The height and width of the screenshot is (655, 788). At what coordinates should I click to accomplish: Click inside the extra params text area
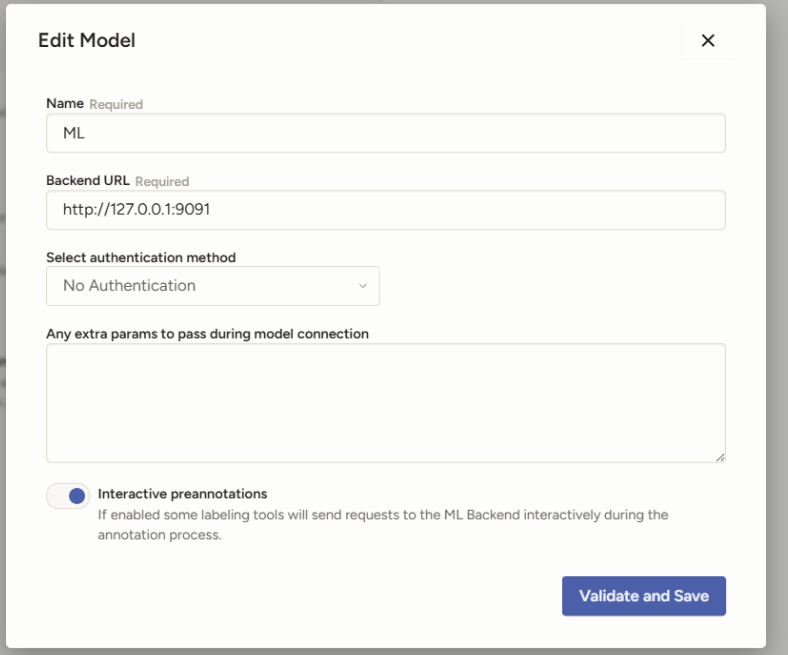[385, 403]
